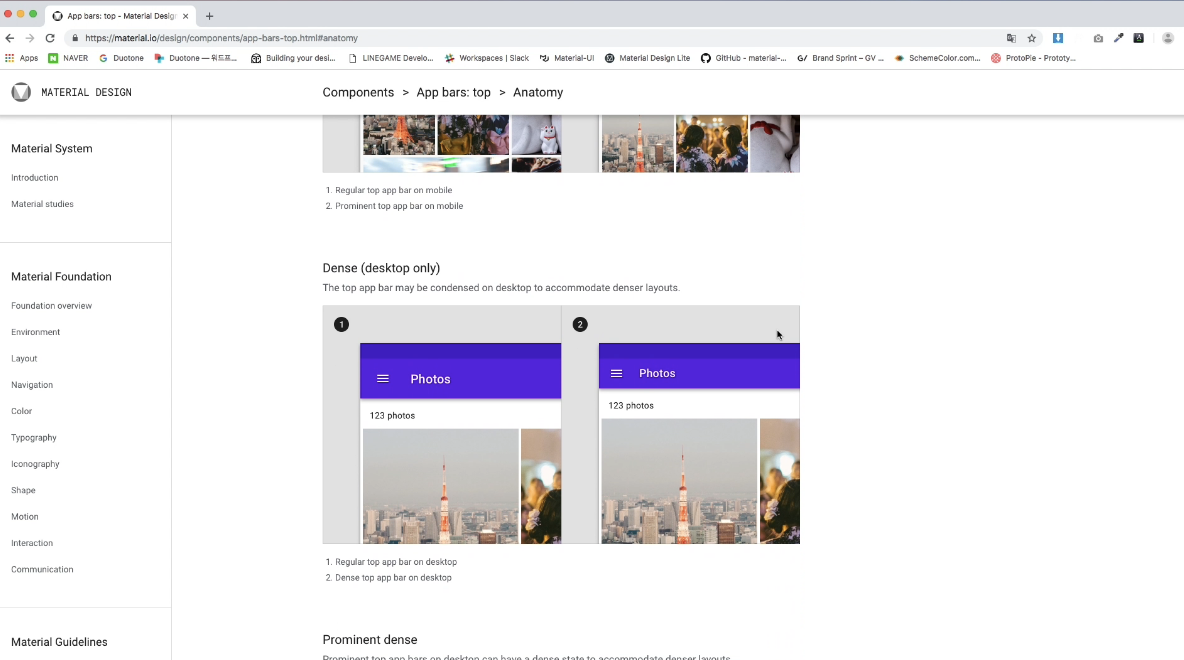1184x660 pixels.
Task: Open Foundation overview in the sidebar
Action: coord(51,306)
